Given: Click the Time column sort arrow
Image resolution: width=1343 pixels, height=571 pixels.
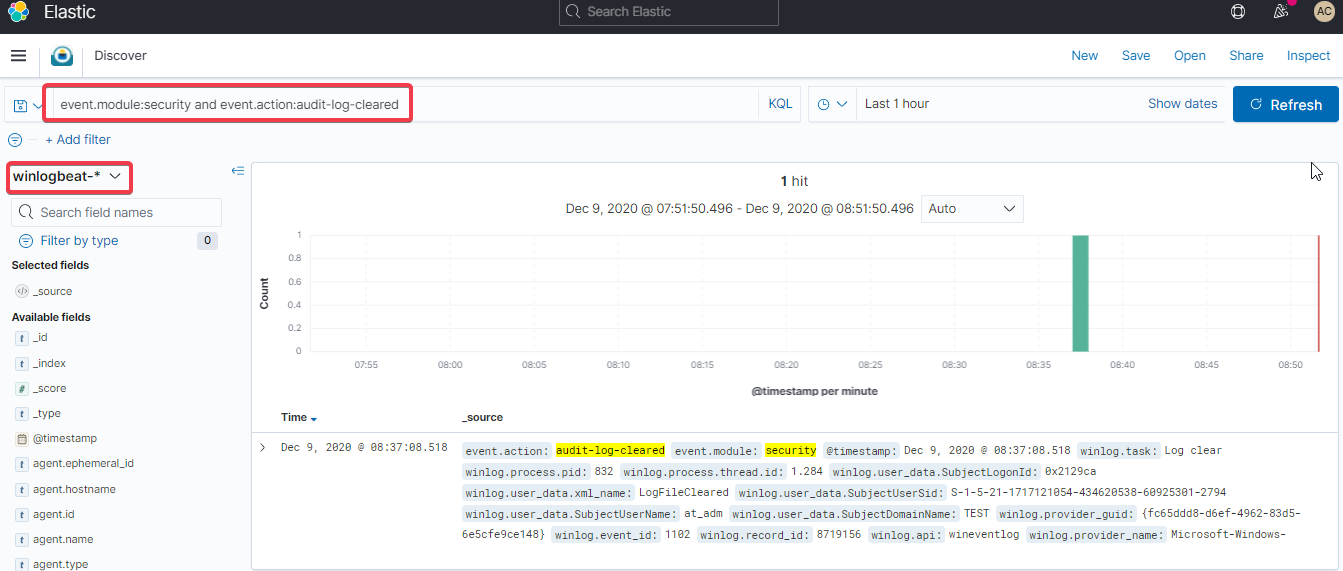Looking at the screenshot, I should (314, 419).
